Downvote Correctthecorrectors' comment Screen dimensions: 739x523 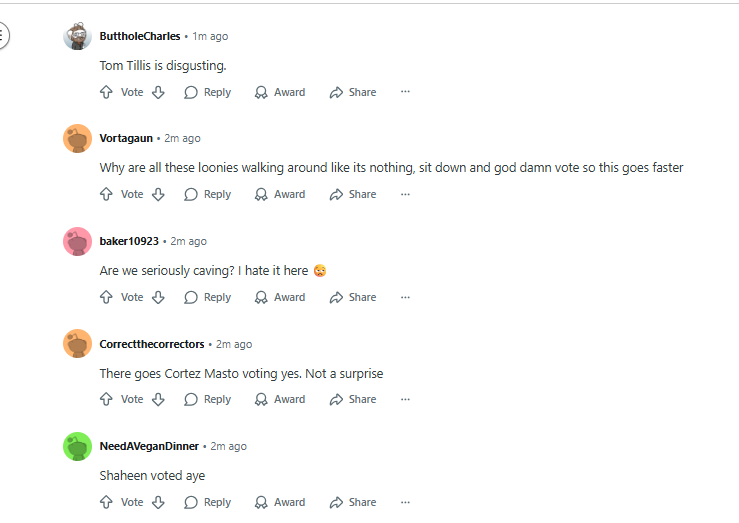pos(158,400)
